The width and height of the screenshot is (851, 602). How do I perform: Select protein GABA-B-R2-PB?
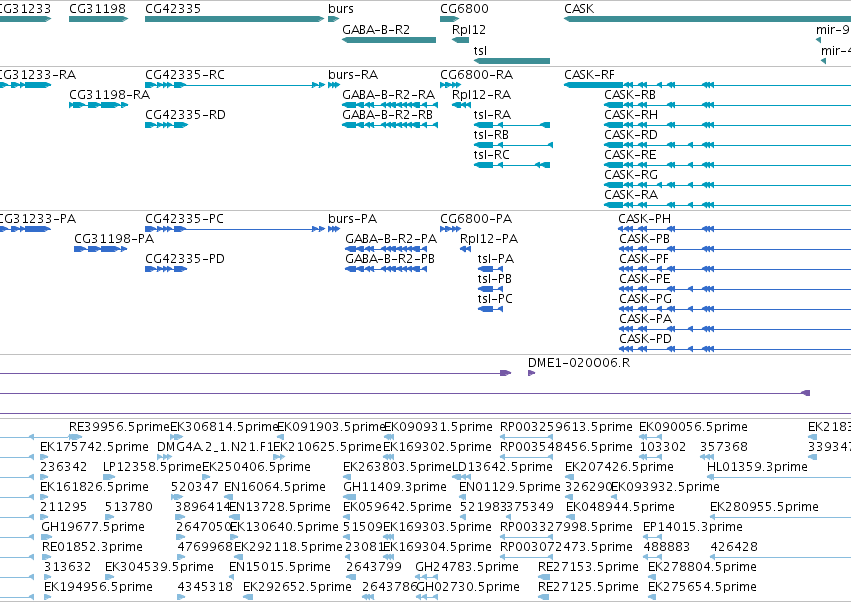[x=386, y=269]
